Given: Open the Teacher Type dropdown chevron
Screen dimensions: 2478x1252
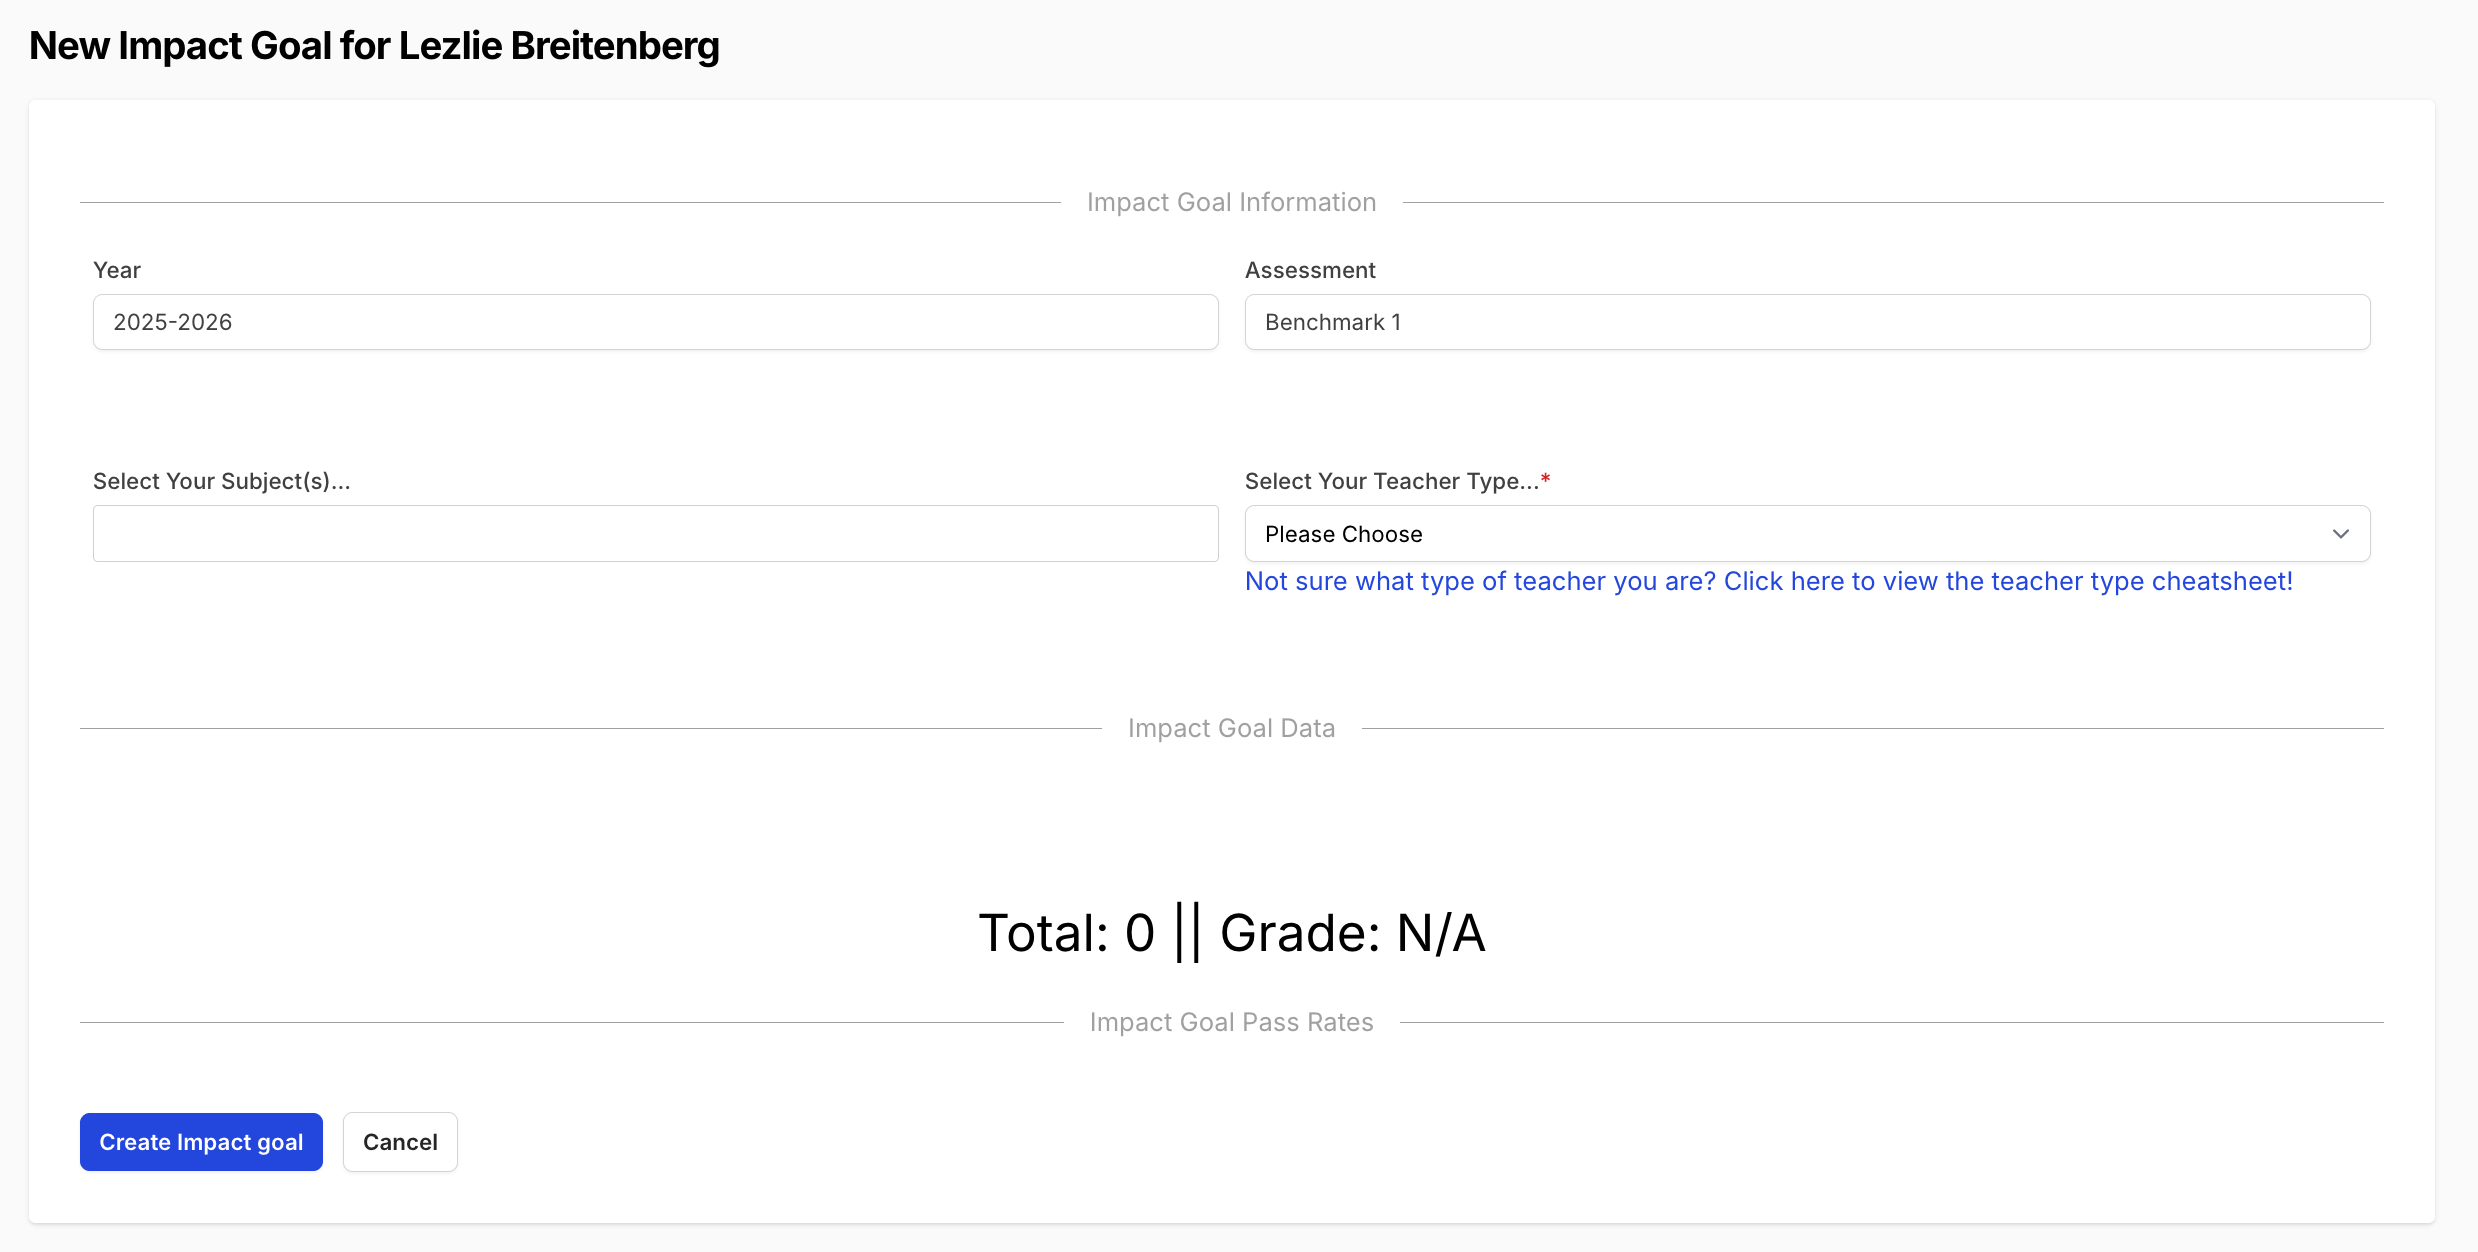Looking at the screenshot, I should (x=2340, y=533).
